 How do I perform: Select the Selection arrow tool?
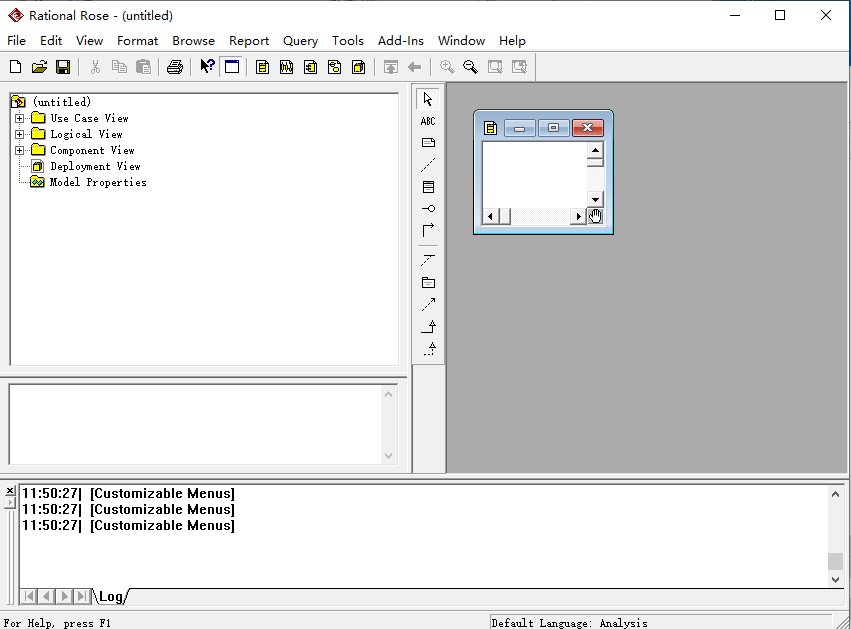click(x=428, y=99)
